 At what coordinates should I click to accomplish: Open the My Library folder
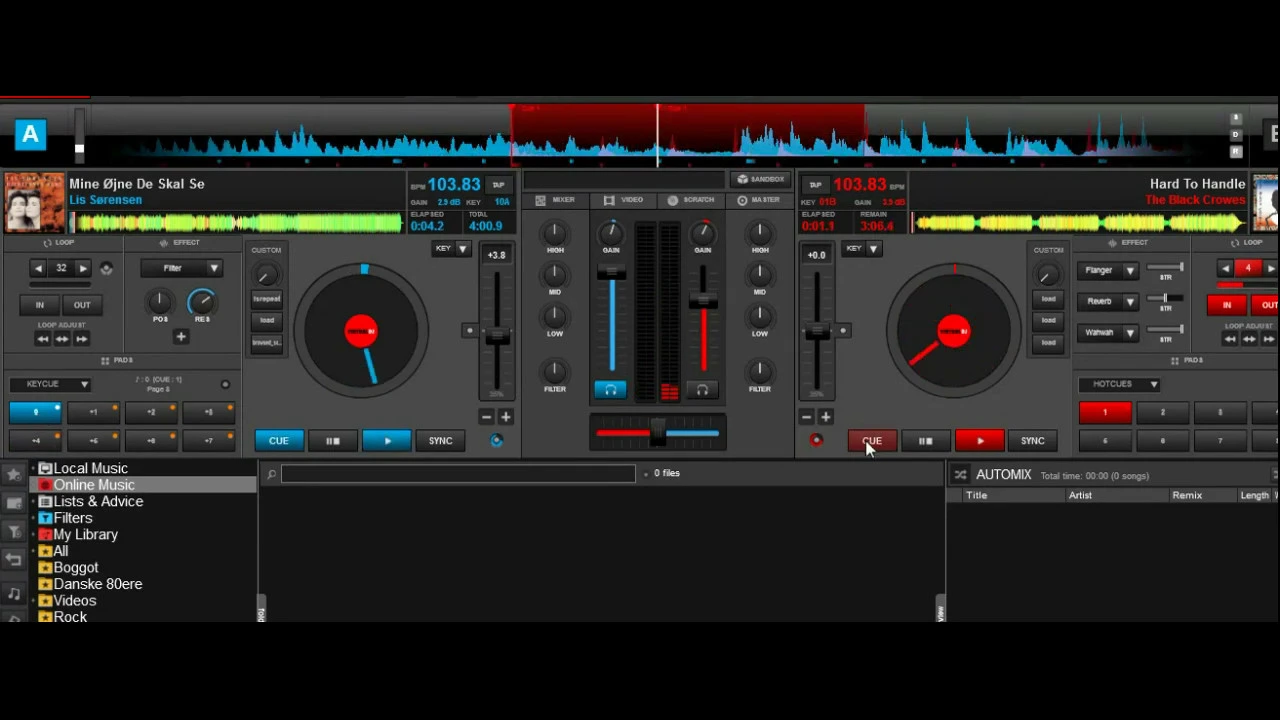pyautogui.click(x=85, y=535)
